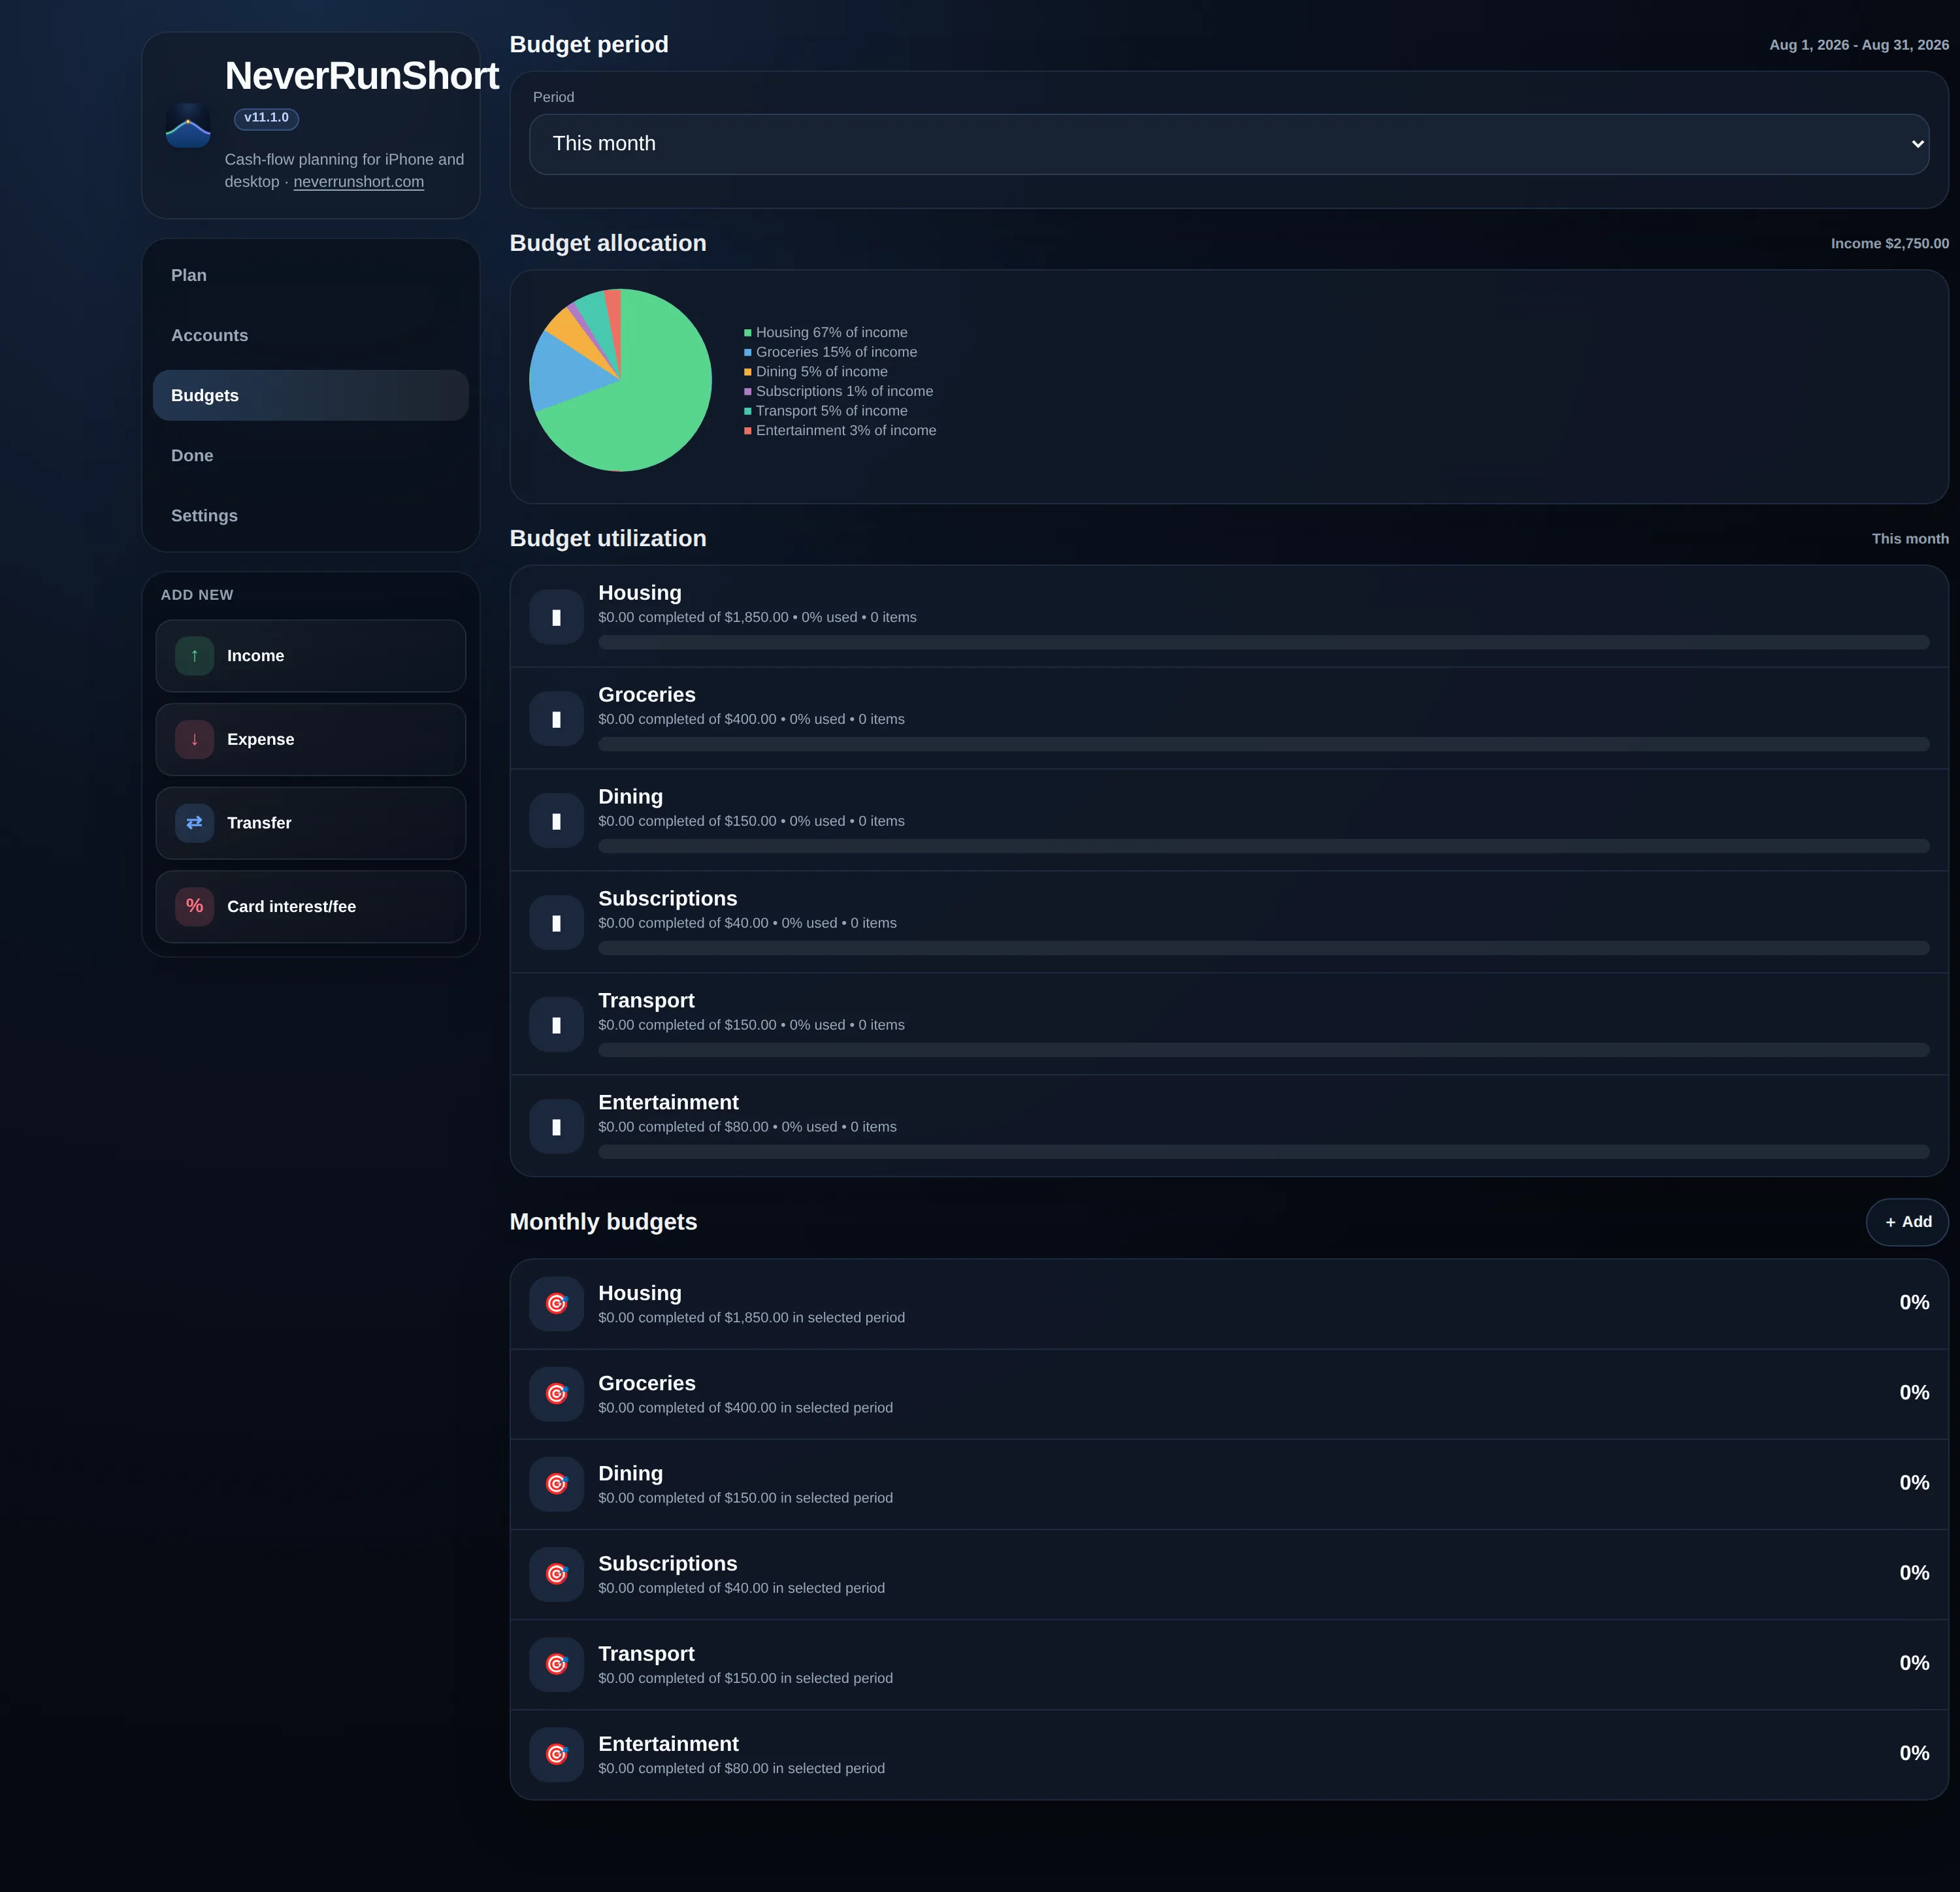This screenshot has height=1892, width=1960.
Task: Open the Housing row in Monthly budgets
Action: click(x=1229, y=1304)
